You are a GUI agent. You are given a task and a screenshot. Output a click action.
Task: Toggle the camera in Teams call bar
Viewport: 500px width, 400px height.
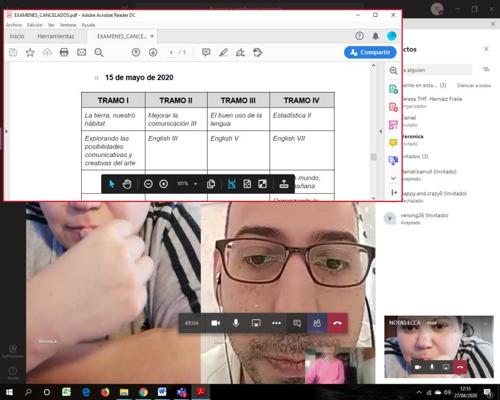216,323
